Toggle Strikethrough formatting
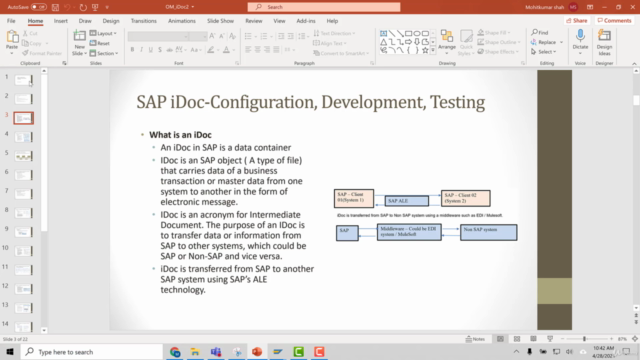640x360 pixels. [x=169, y=50]
